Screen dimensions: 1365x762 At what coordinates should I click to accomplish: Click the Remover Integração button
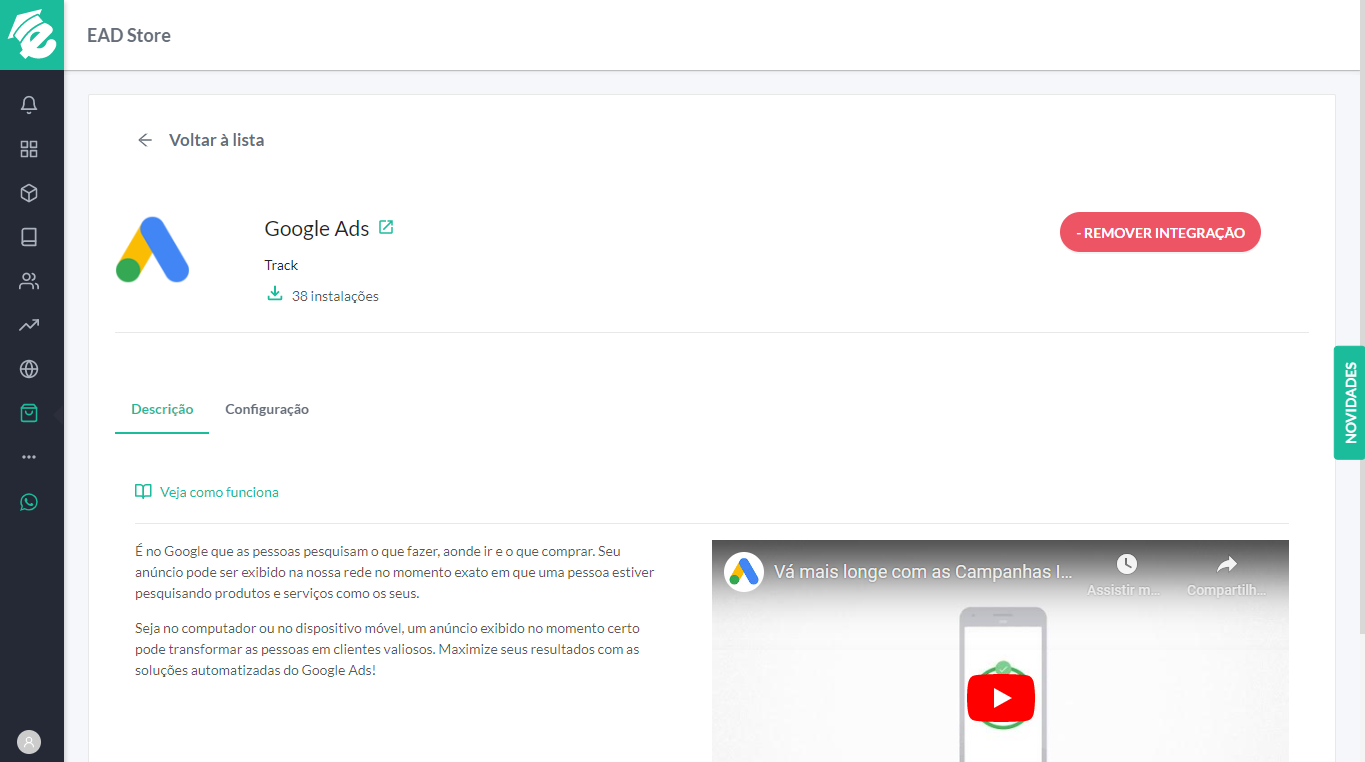(x=1160, y=233)
